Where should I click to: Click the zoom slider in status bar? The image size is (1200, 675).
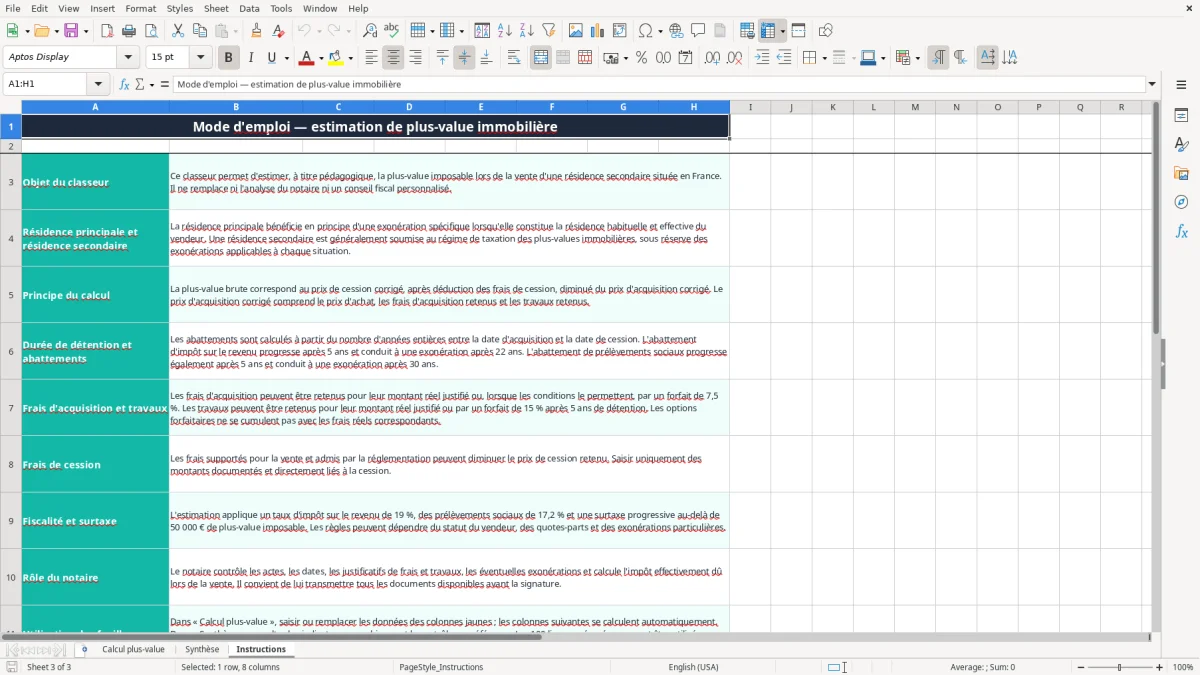1120,667
